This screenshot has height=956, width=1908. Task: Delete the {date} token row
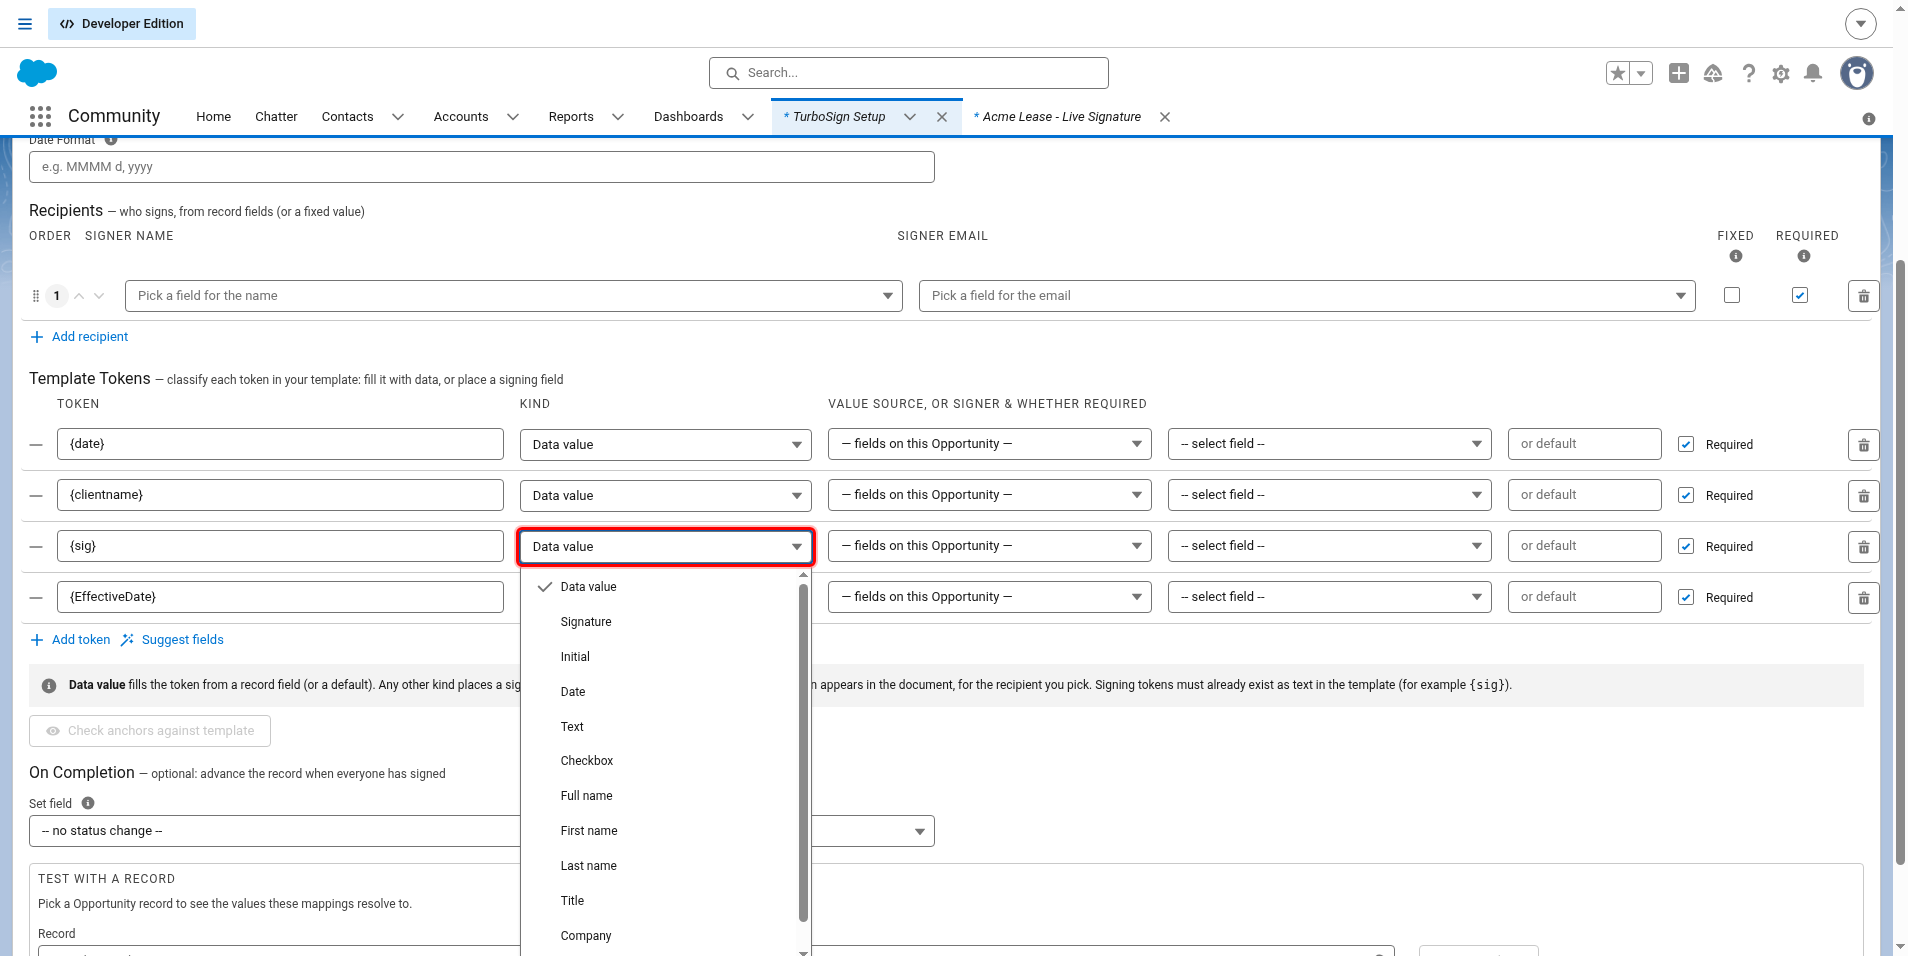[1864, 445]
